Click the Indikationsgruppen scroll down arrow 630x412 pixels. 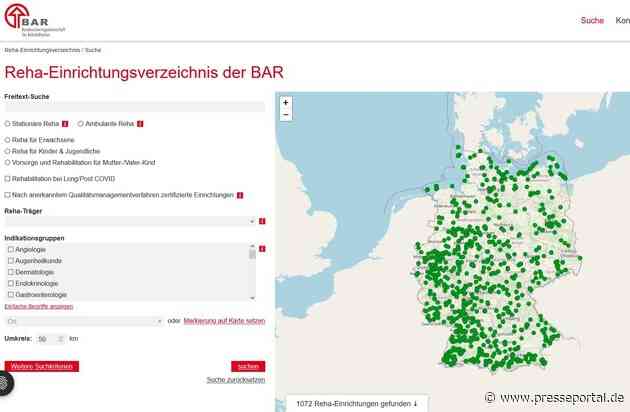252,298
